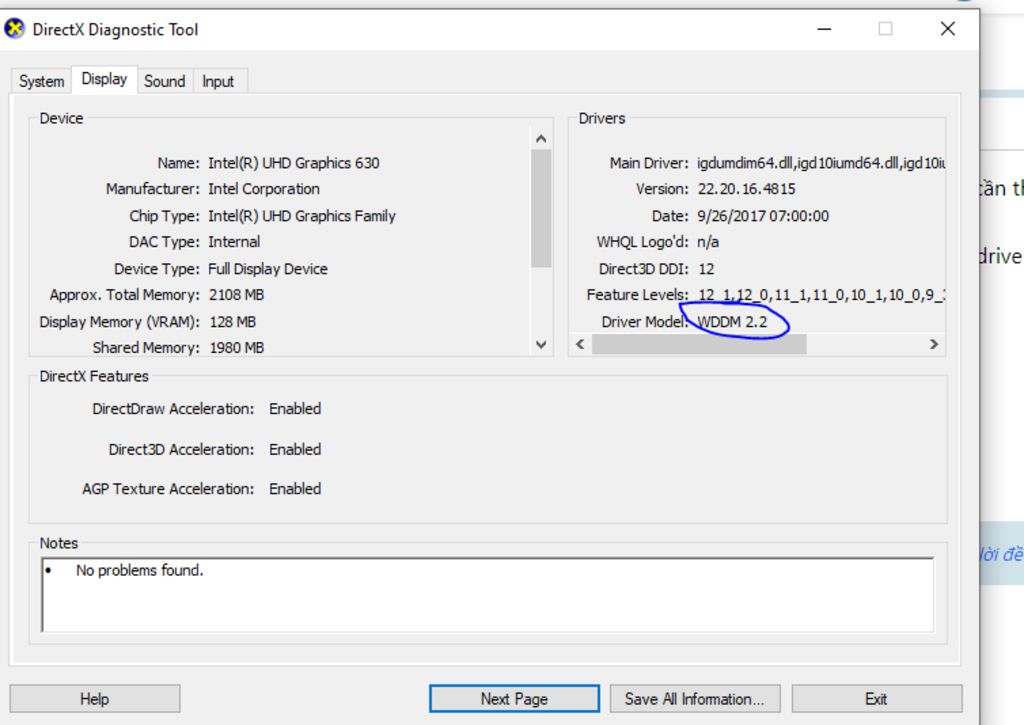The height and width of the screenshot is (725, 1024).
Task: Select the text Intel(R) UHD Graphics 630
Action: (294, 163)
